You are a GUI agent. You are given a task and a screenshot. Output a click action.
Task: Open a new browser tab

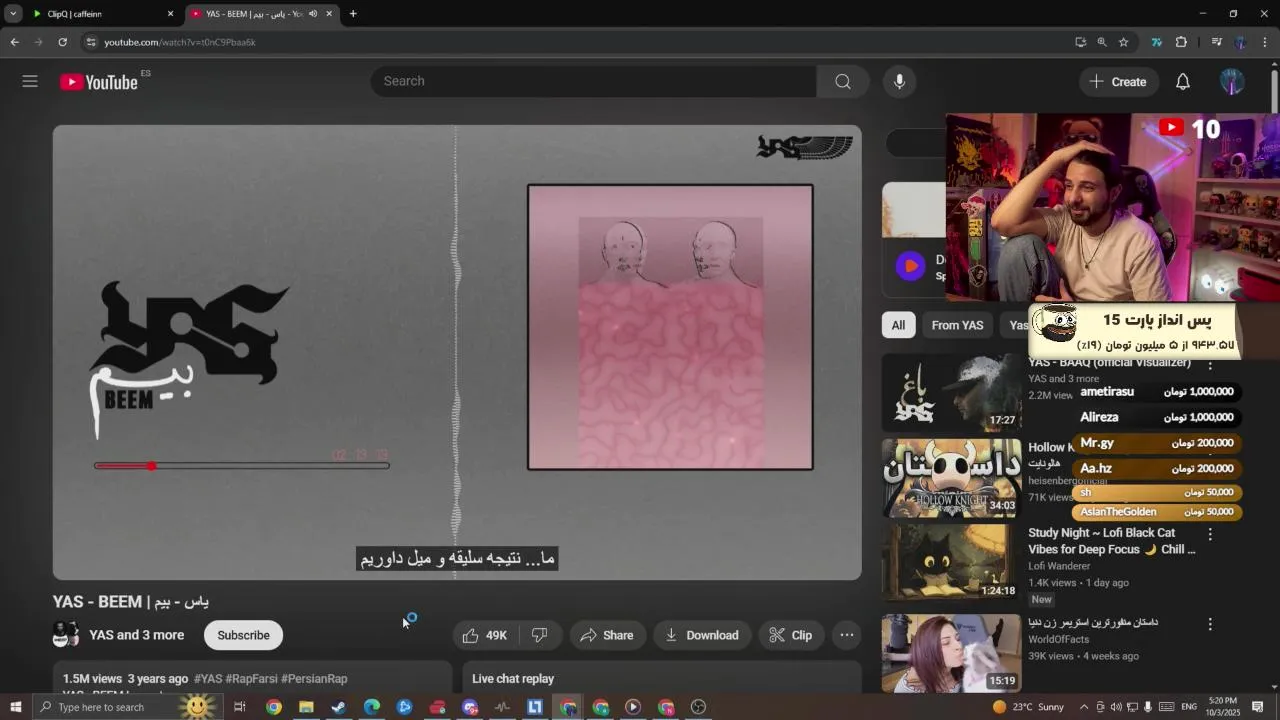tap(353, 14)
